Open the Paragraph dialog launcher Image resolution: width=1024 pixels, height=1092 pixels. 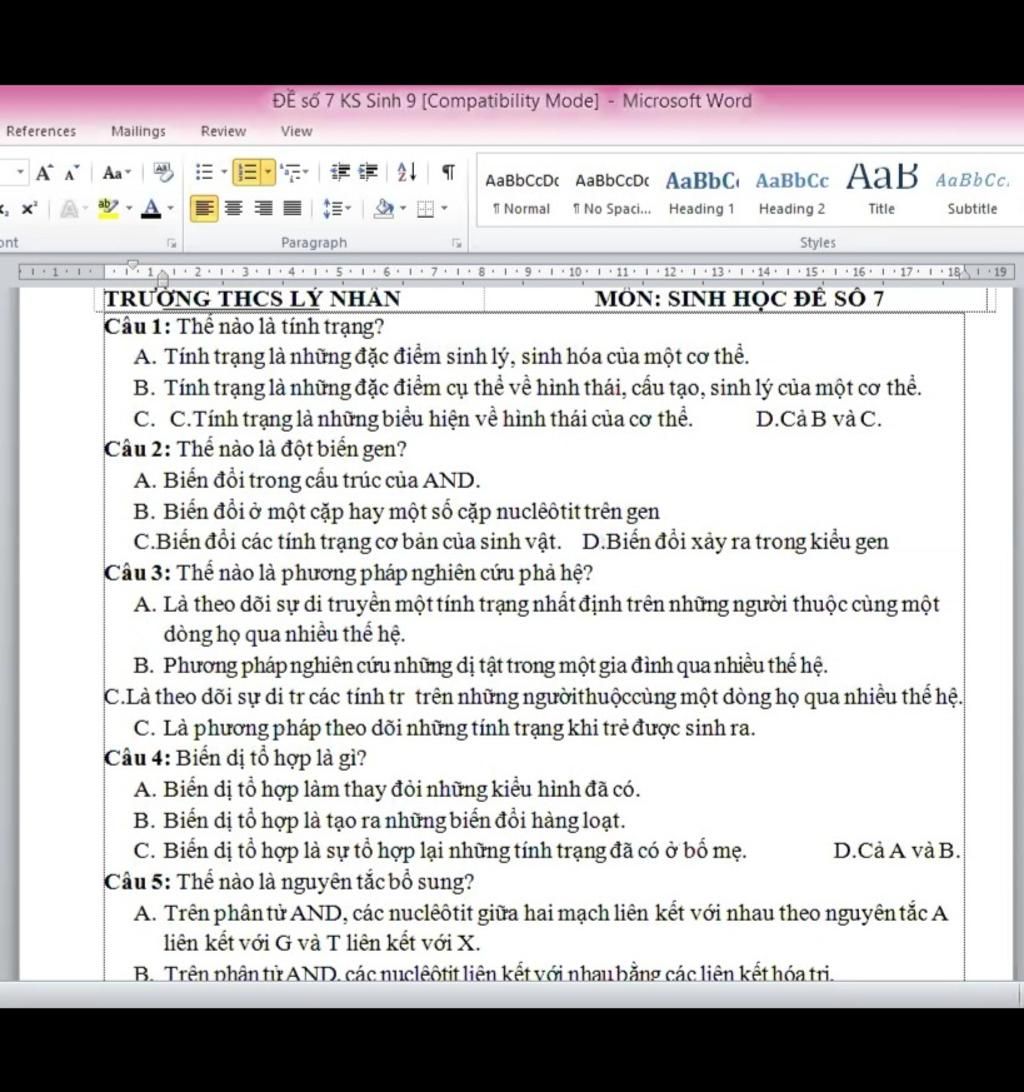(x=456, y=243)
